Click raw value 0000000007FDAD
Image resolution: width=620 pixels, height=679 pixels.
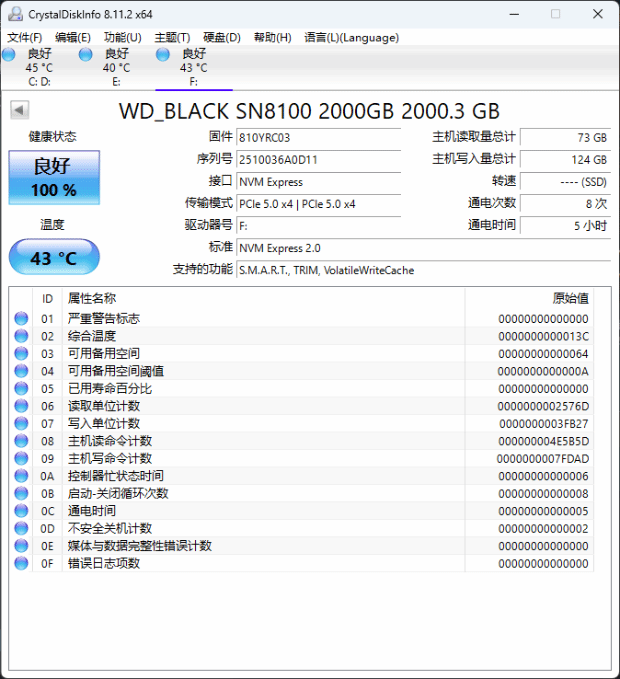click(542, 459)
